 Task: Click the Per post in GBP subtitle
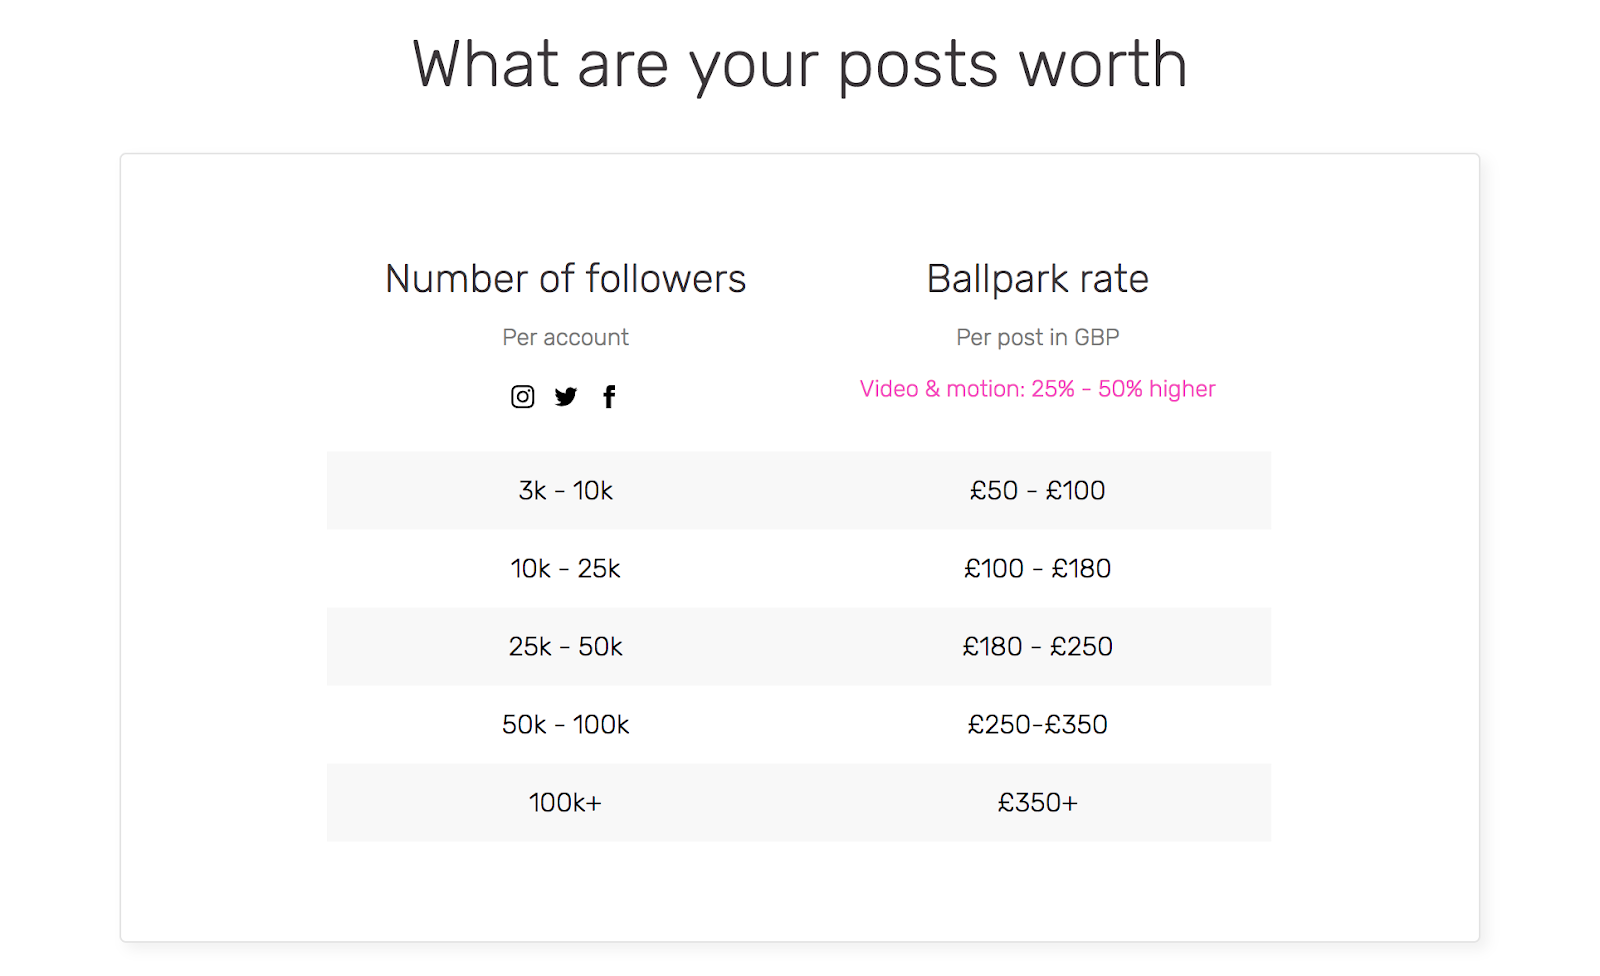1038,338
